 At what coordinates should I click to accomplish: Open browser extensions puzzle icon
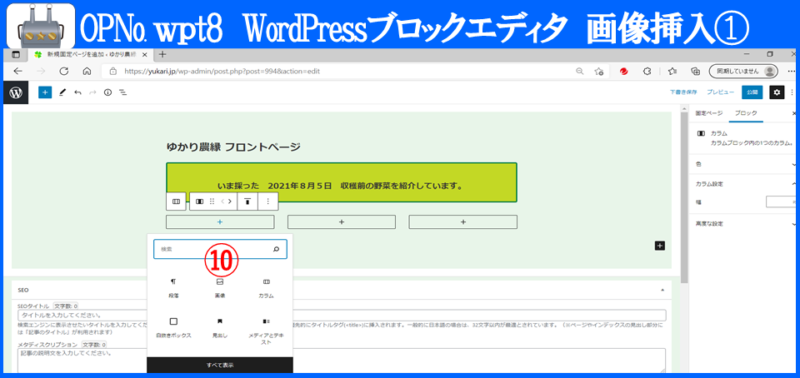tap(647, 71)
